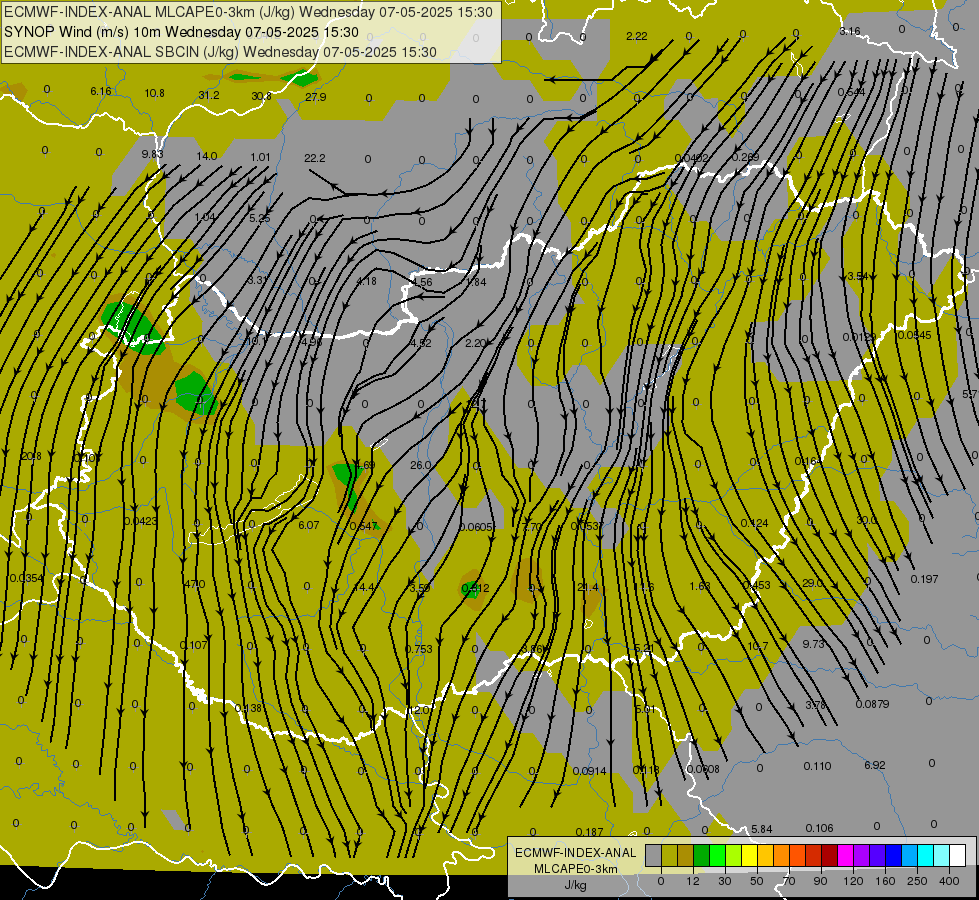The image size is (979, 900).
Task: Click the map value '0.812' on the green patch
Action: click(x=475, y=588)
